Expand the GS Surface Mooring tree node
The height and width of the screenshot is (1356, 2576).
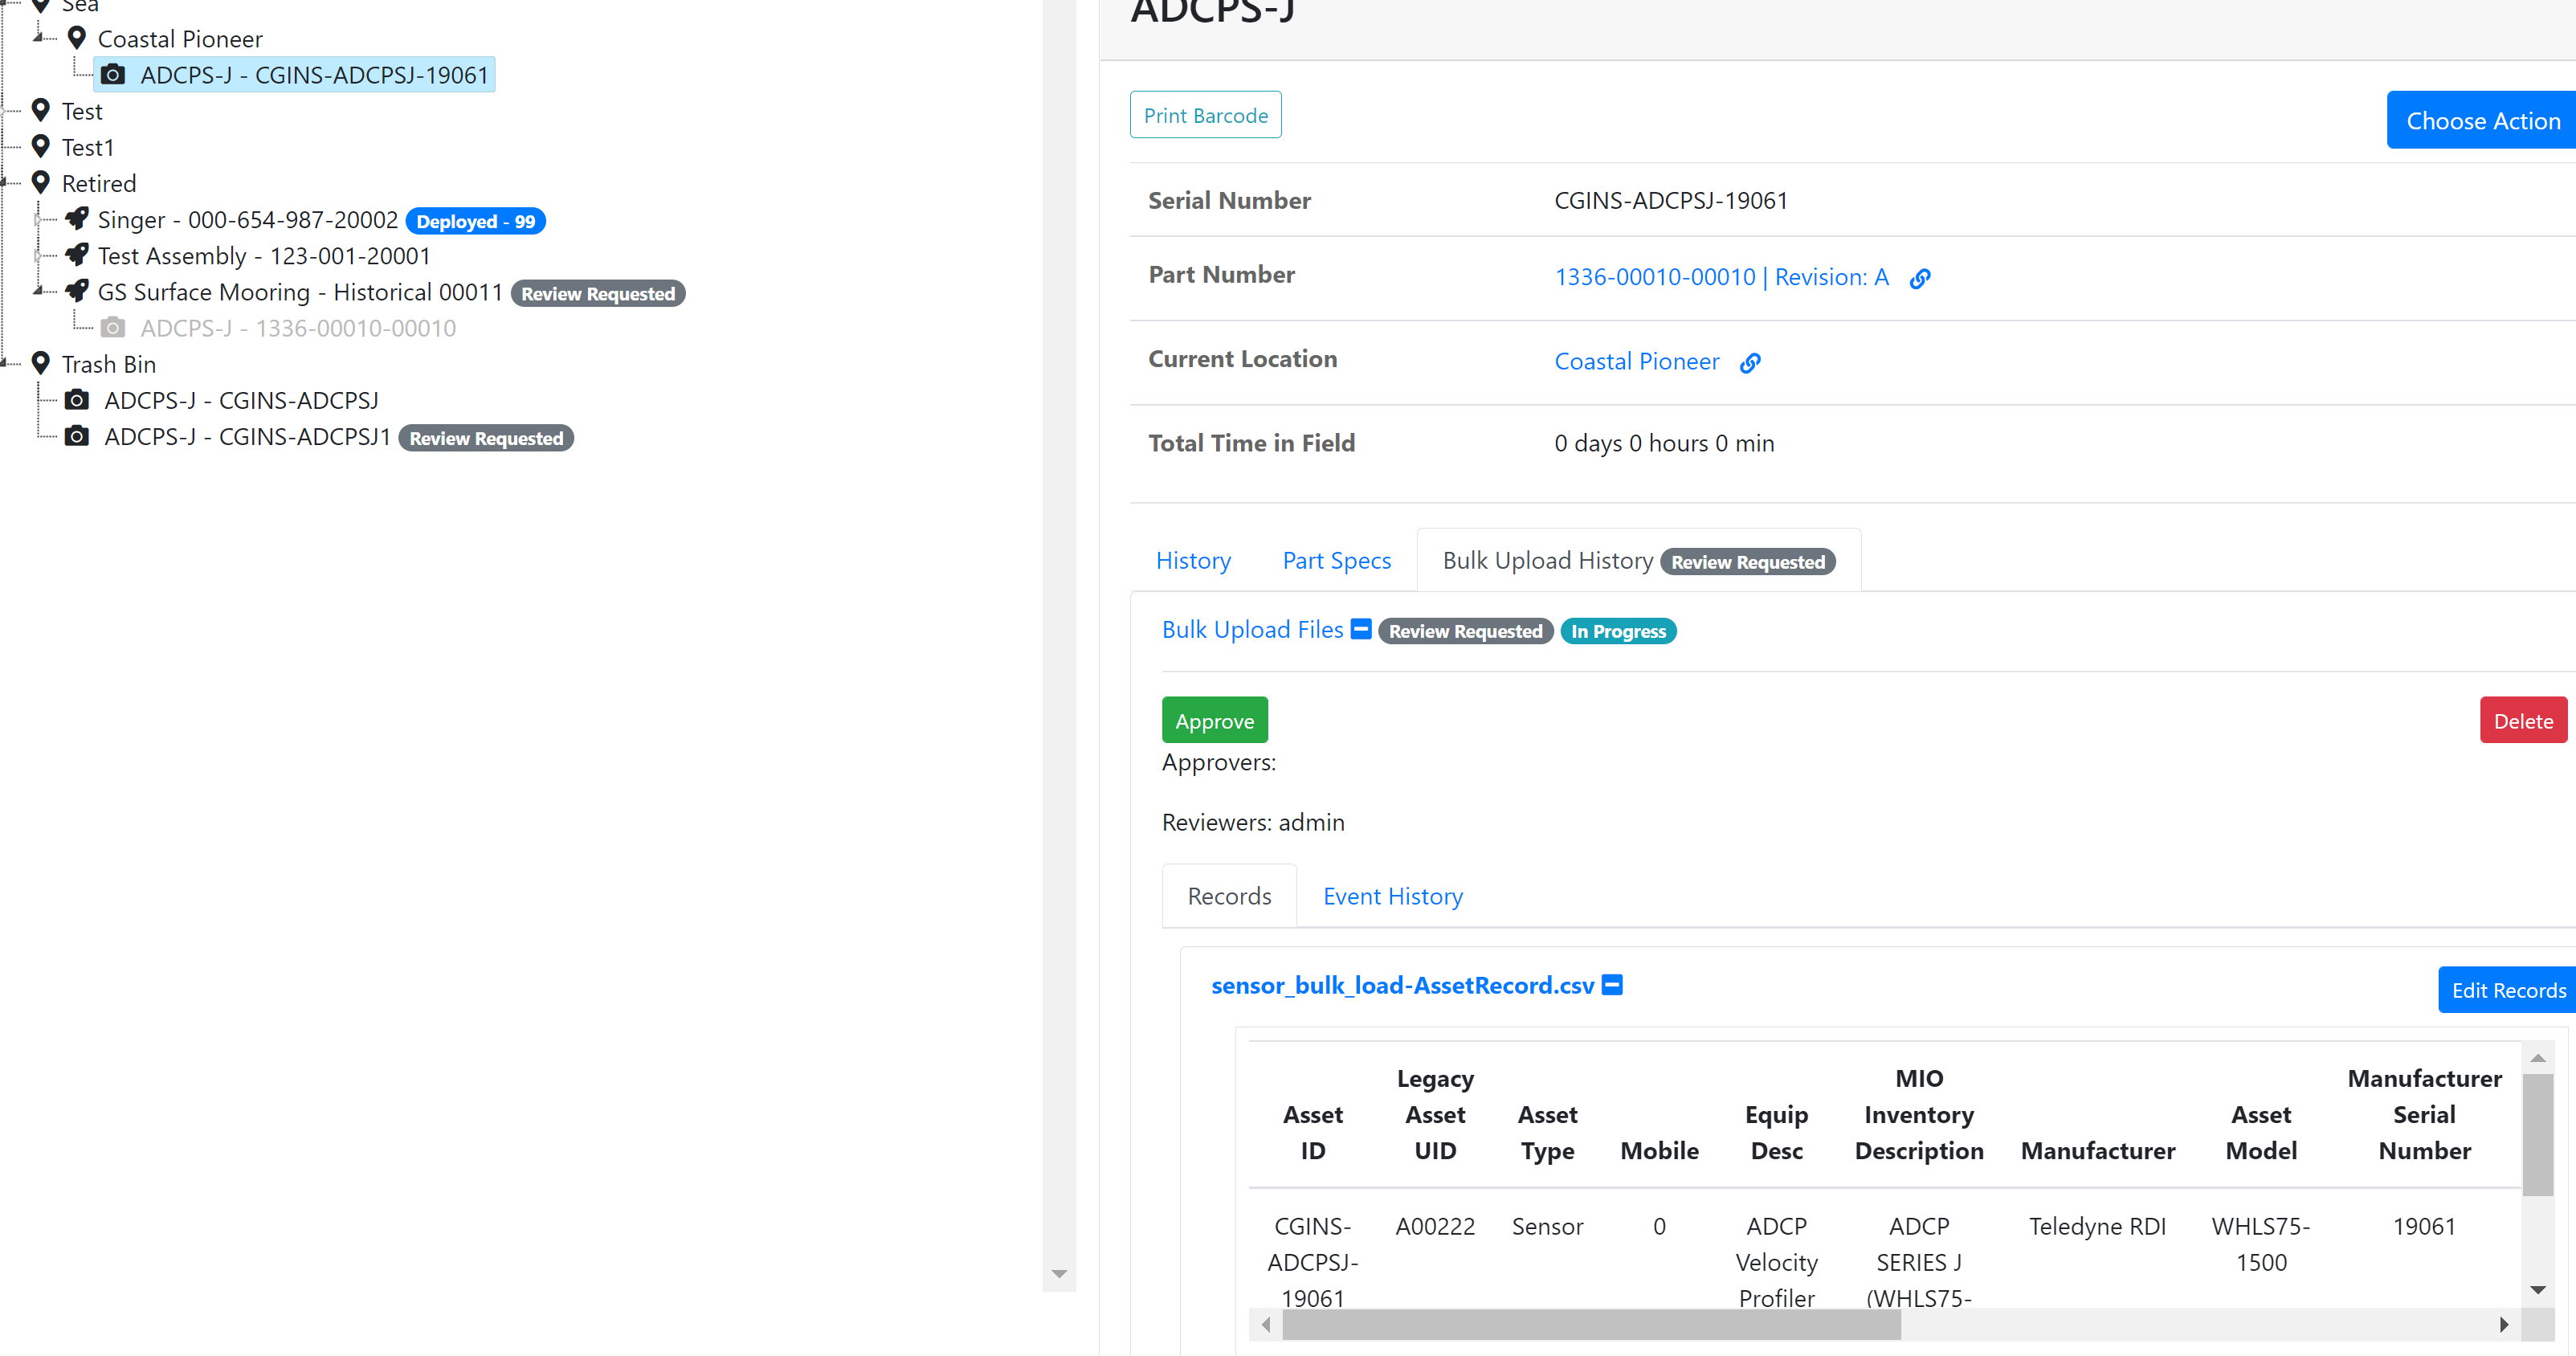pos(38,291)
